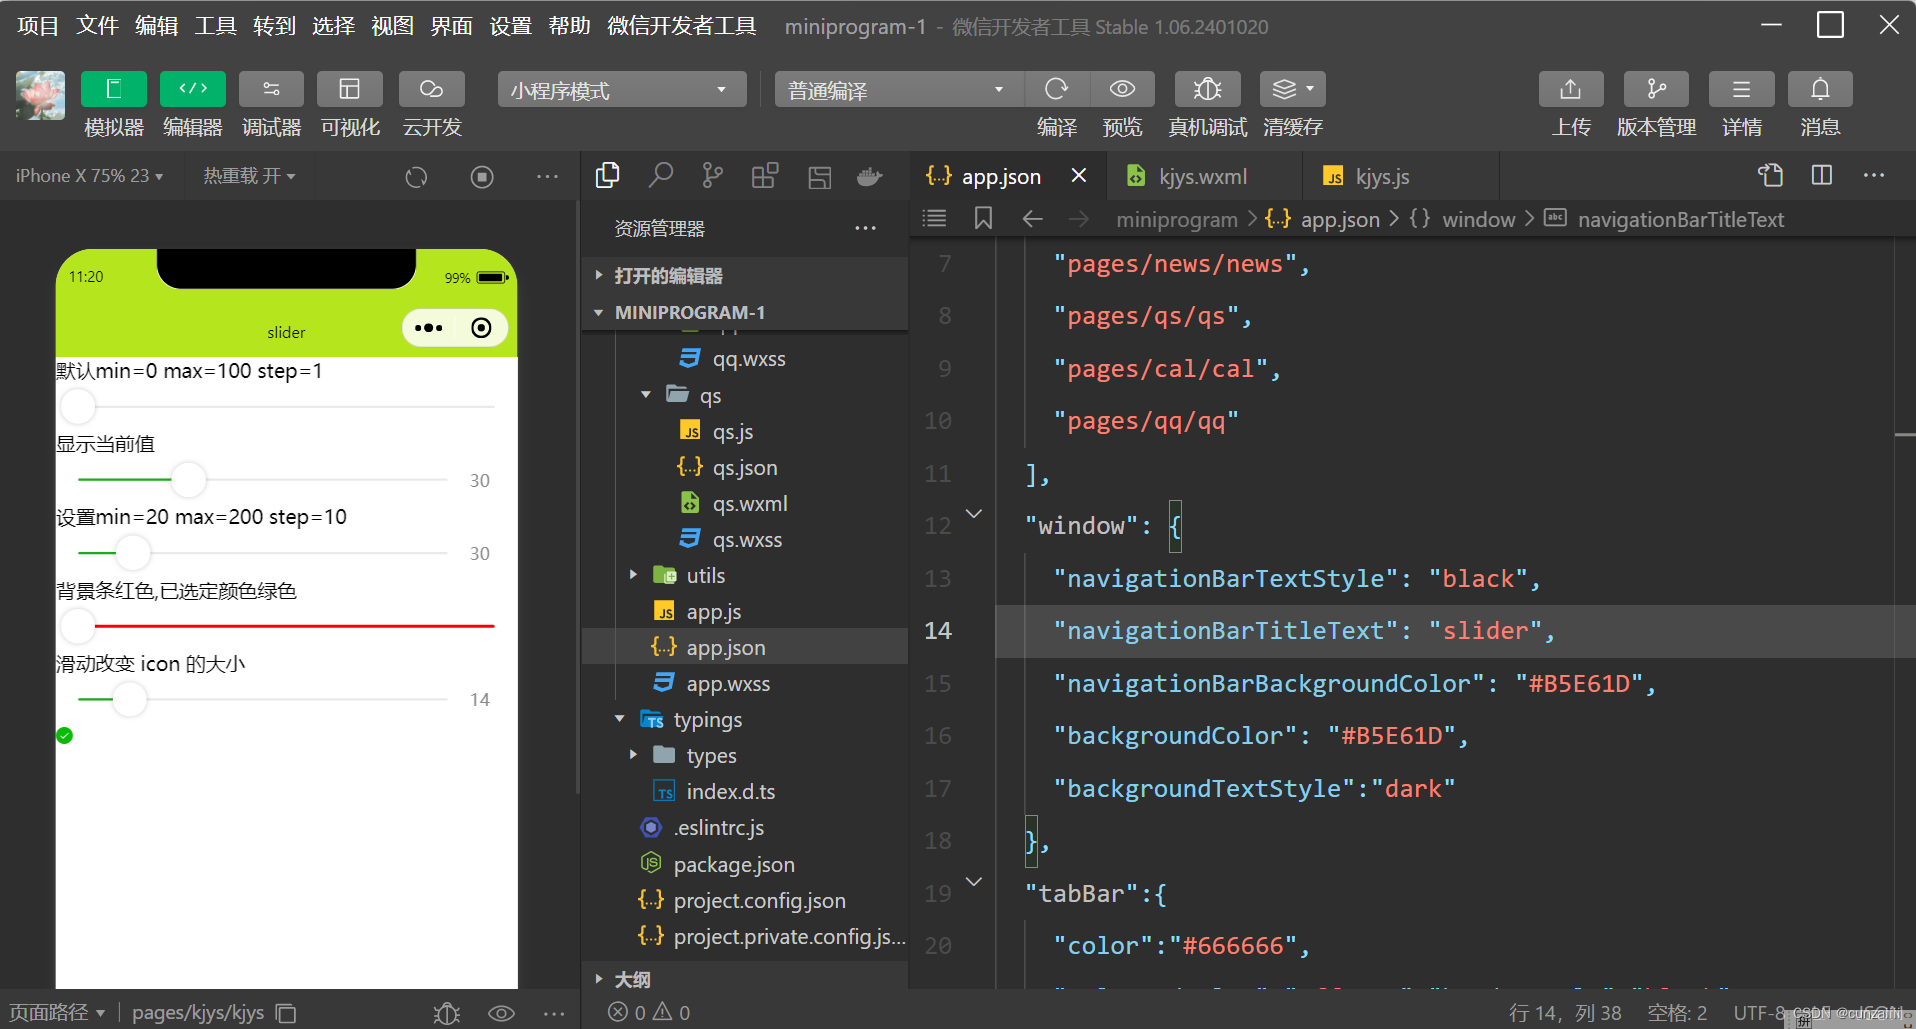Stop the simulator
Screen dimensions: 1916x1029
coord(482,177)
